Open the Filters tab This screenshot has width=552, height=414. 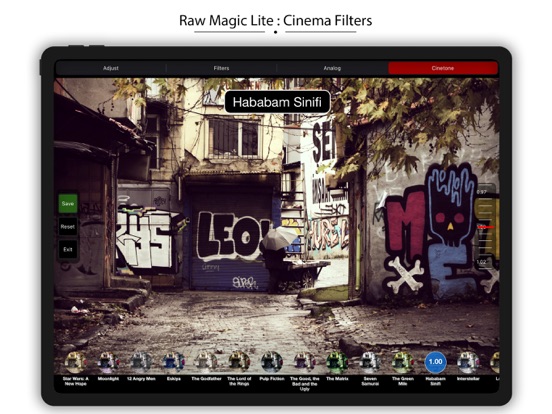[221, 68]
